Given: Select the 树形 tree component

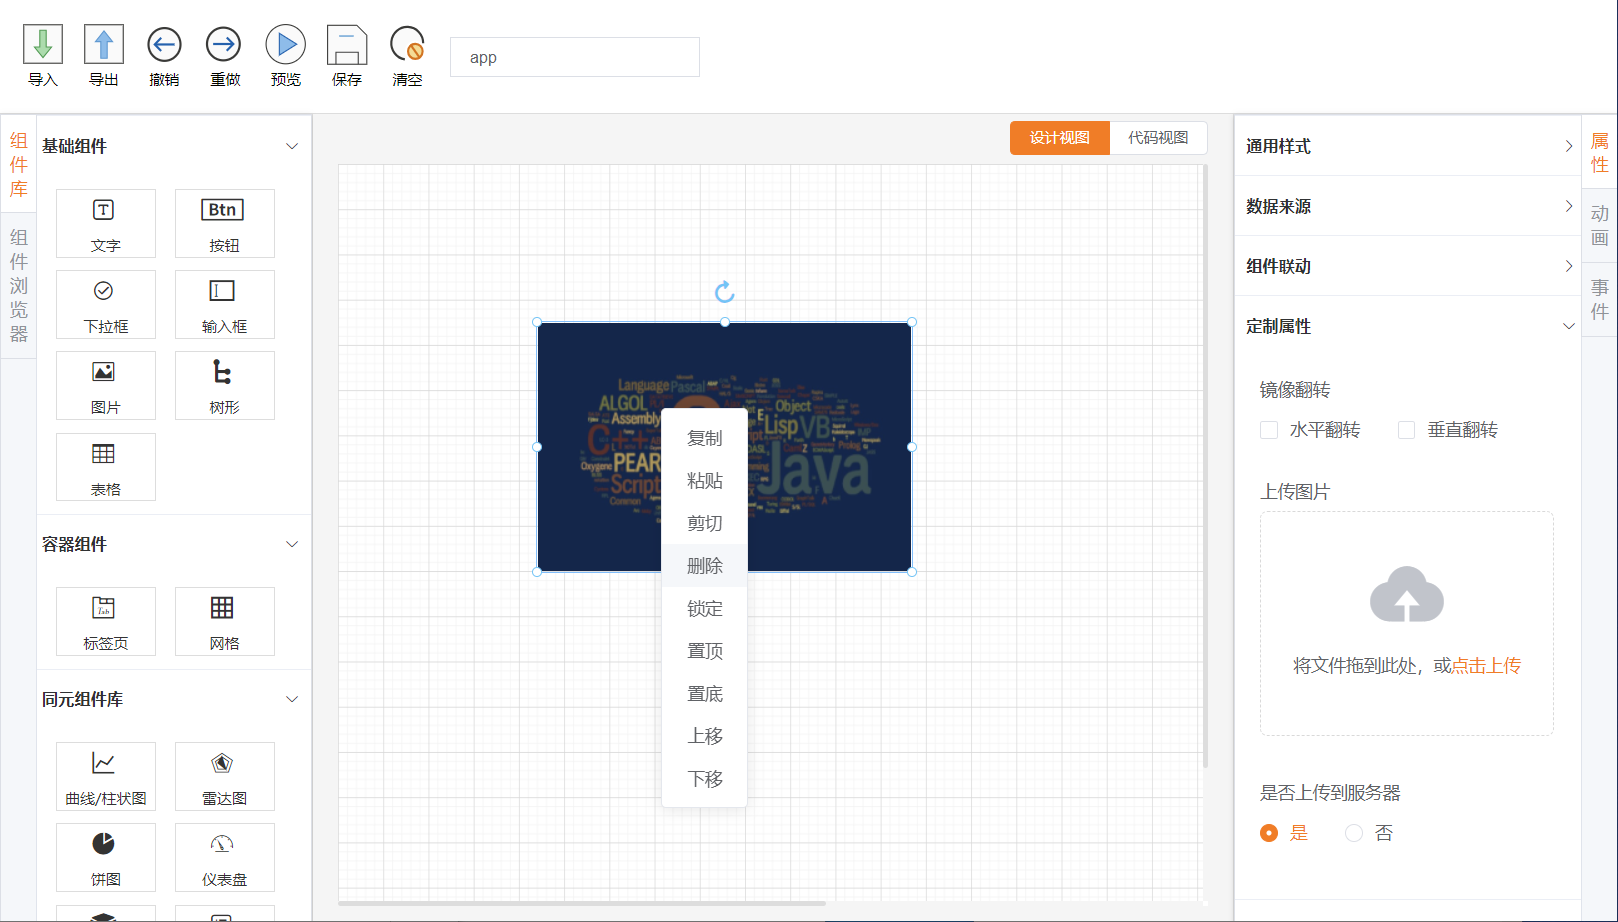Looking at the screenshot, I should pyautogui.click(x=225, y=385).
